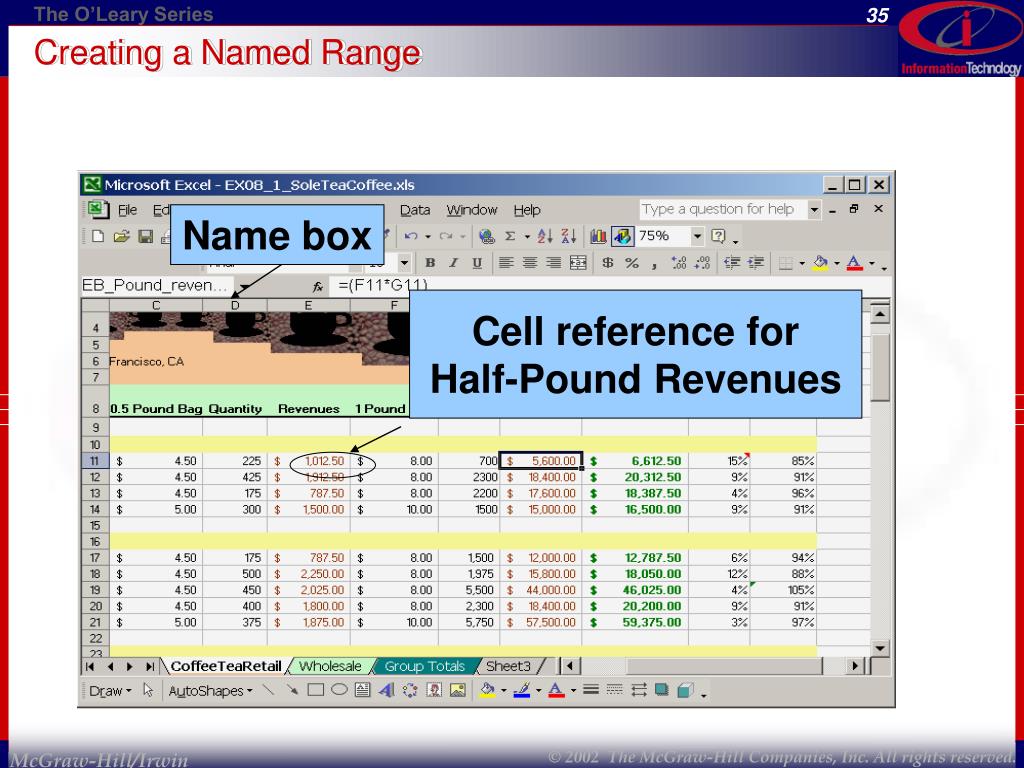Viewport: 1024px width, 768px height.
Task: Click the AutoSum sigma icon
Action: coord(510,237)
